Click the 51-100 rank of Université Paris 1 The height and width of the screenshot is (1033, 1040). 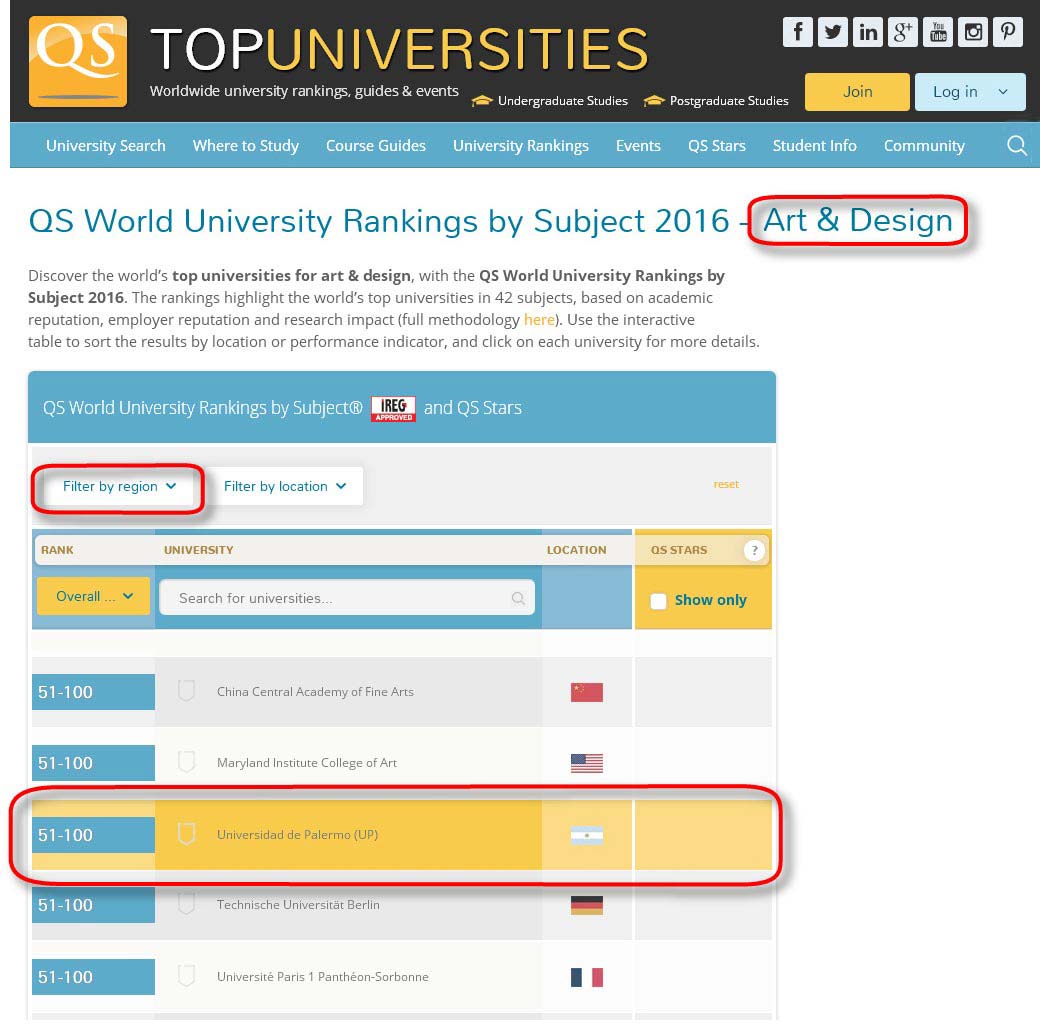pos(93,977)
